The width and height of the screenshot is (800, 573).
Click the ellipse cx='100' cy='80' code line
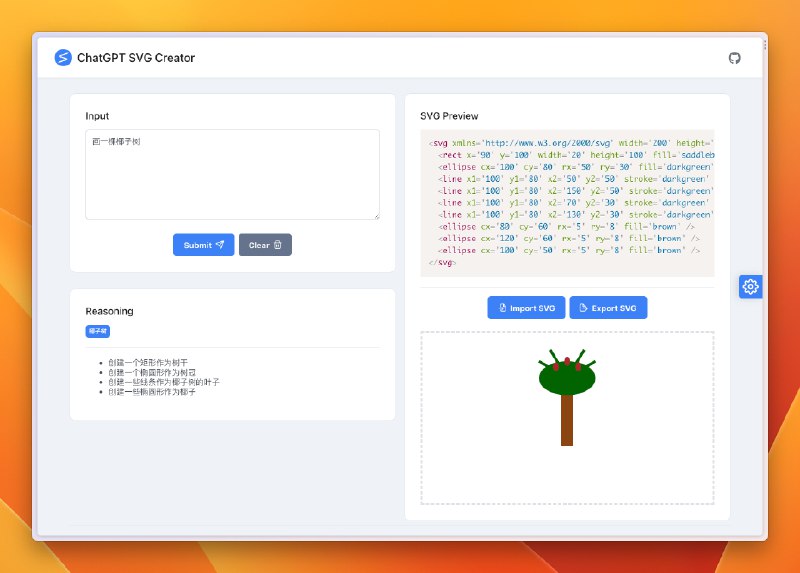click(x=576, y=167)
